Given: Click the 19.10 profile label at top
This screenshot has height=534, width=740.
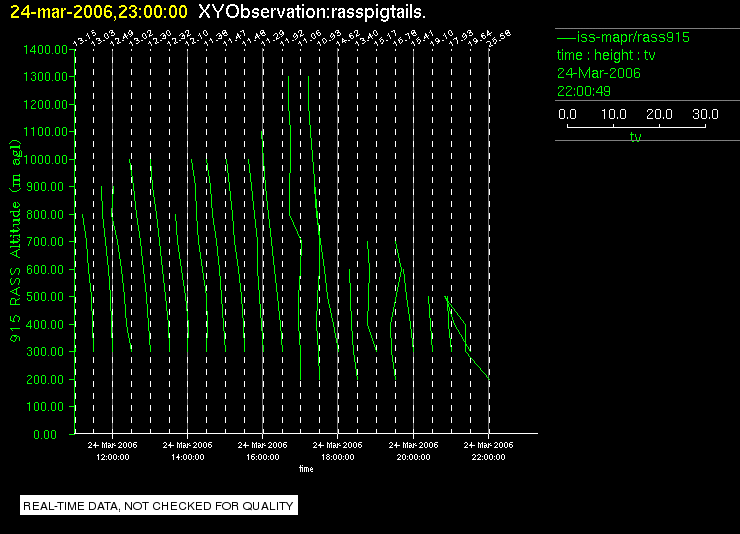Looking at the screenshot, I should [442, 38].
